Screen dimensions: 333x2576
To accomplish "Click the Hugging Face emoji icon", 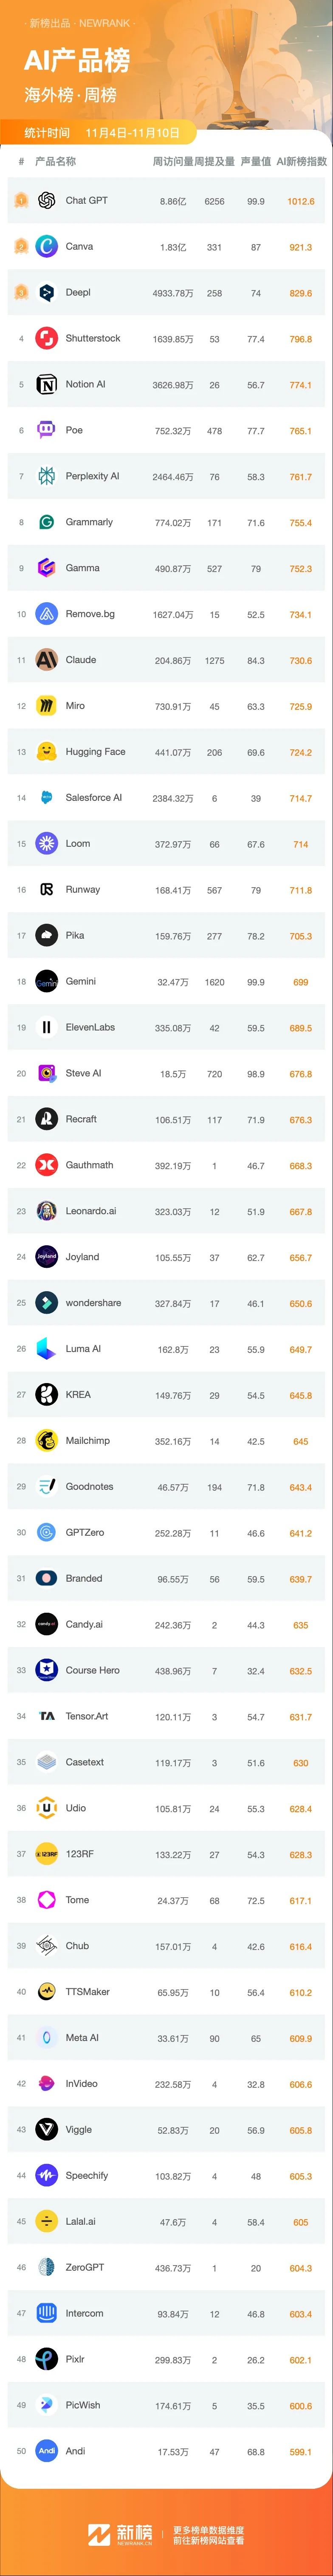I will (46, 752).
